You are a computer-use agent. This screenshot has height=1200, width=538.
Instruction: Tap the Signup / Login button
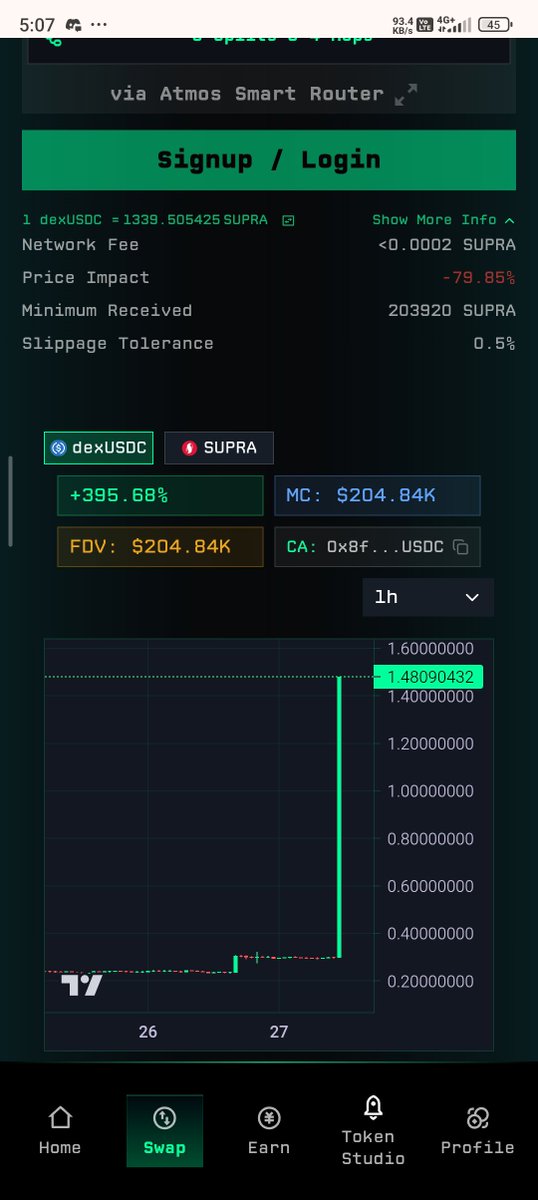click(269, 160)
